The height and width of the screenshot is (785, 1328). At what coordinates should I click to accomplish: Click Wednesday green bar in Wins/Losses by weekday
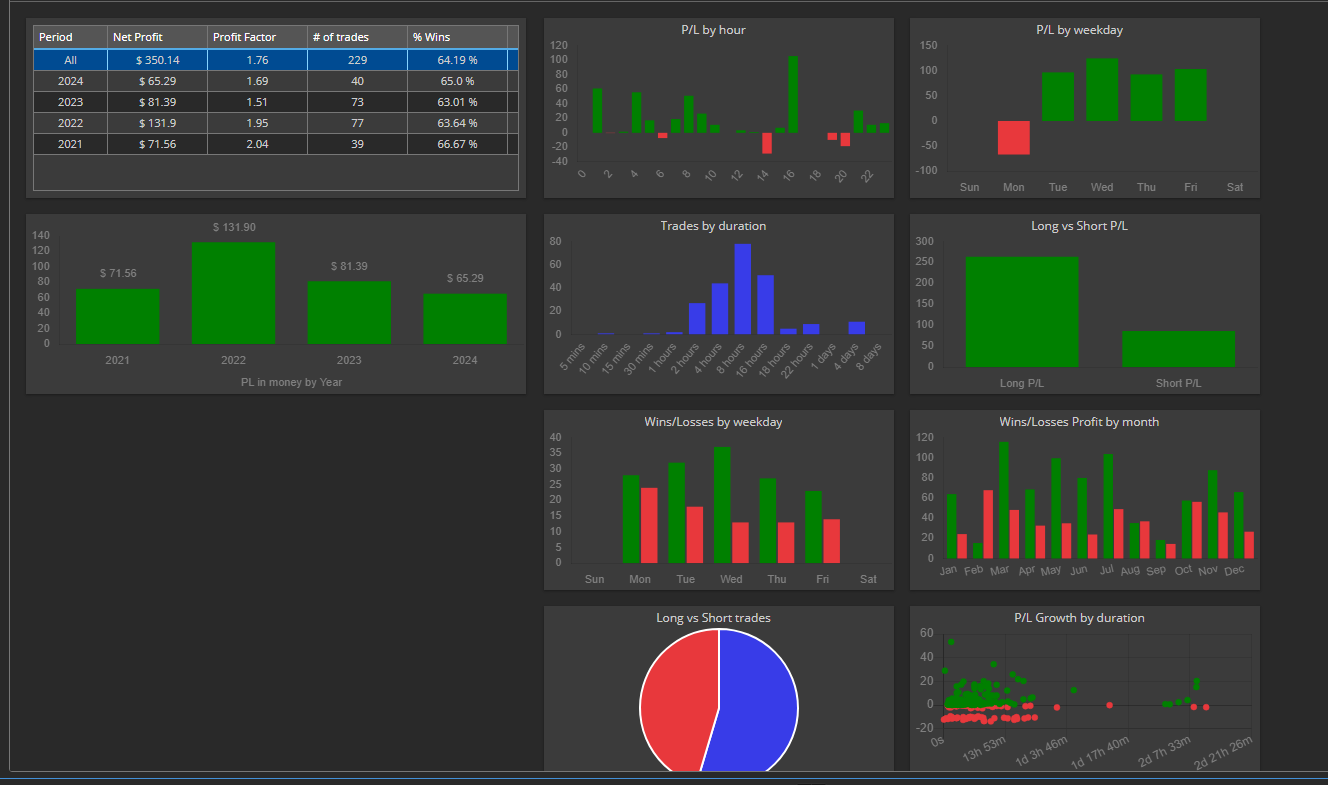(722, 505)
